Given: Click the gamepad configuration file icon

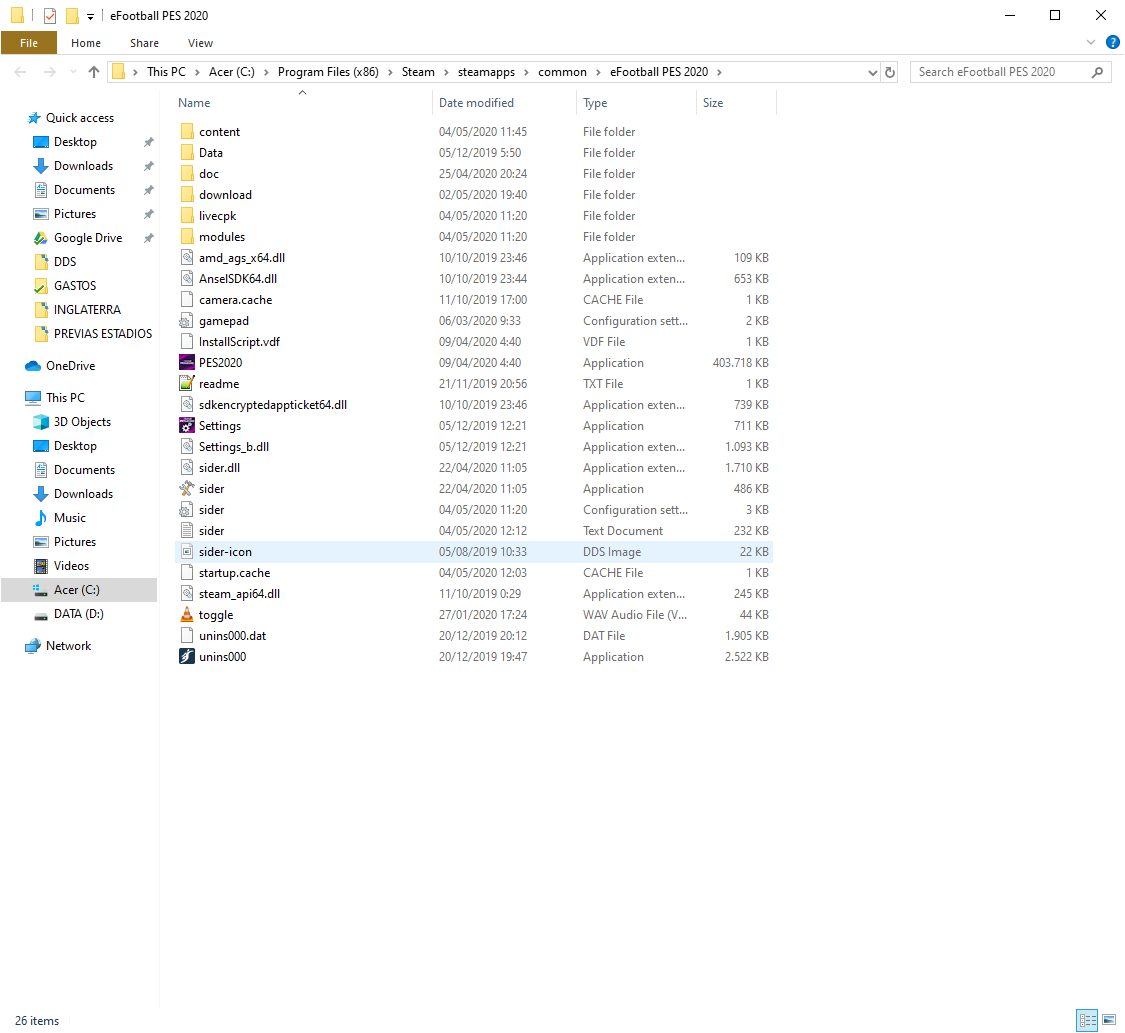Looking at the screenshot, I should [x=187, y=321].
